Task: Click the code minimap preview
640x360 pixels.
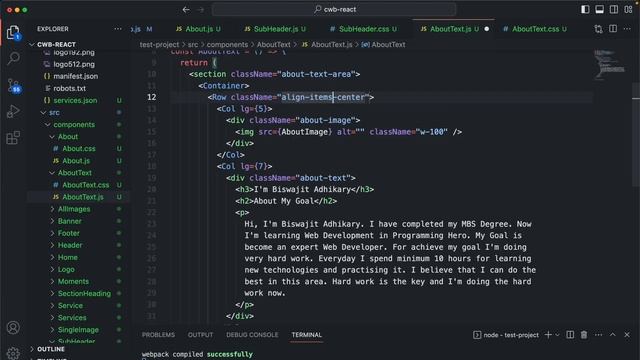Action: click(x=609, y=64)
